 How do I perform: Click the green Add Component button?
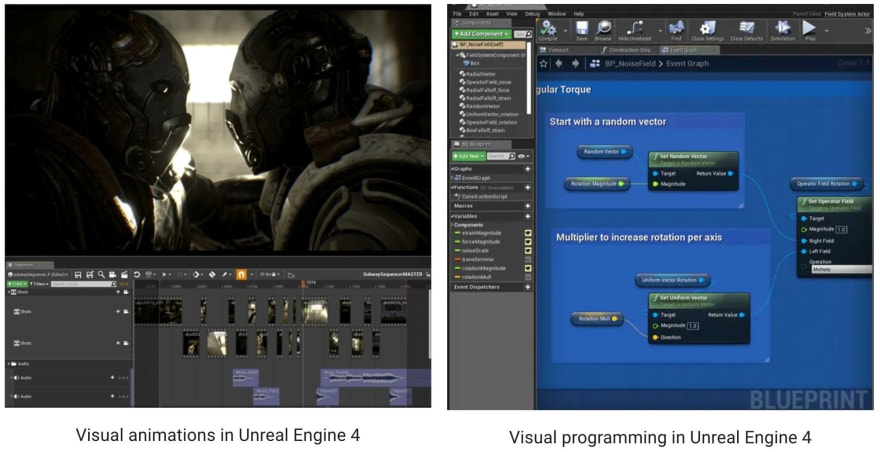click(x=481, y=34)
